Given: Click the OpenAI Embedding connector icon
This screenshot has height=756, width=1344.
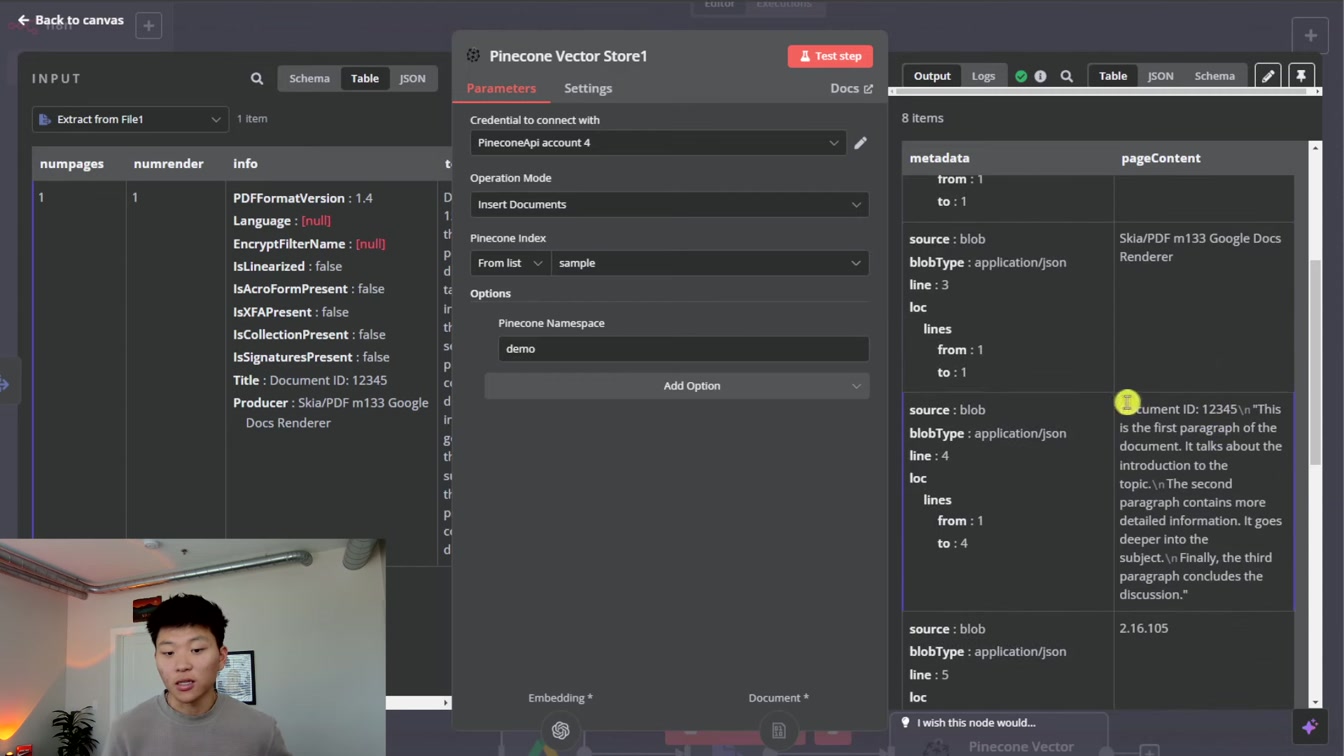Looking at the screenshot, I should click(561, 731).
